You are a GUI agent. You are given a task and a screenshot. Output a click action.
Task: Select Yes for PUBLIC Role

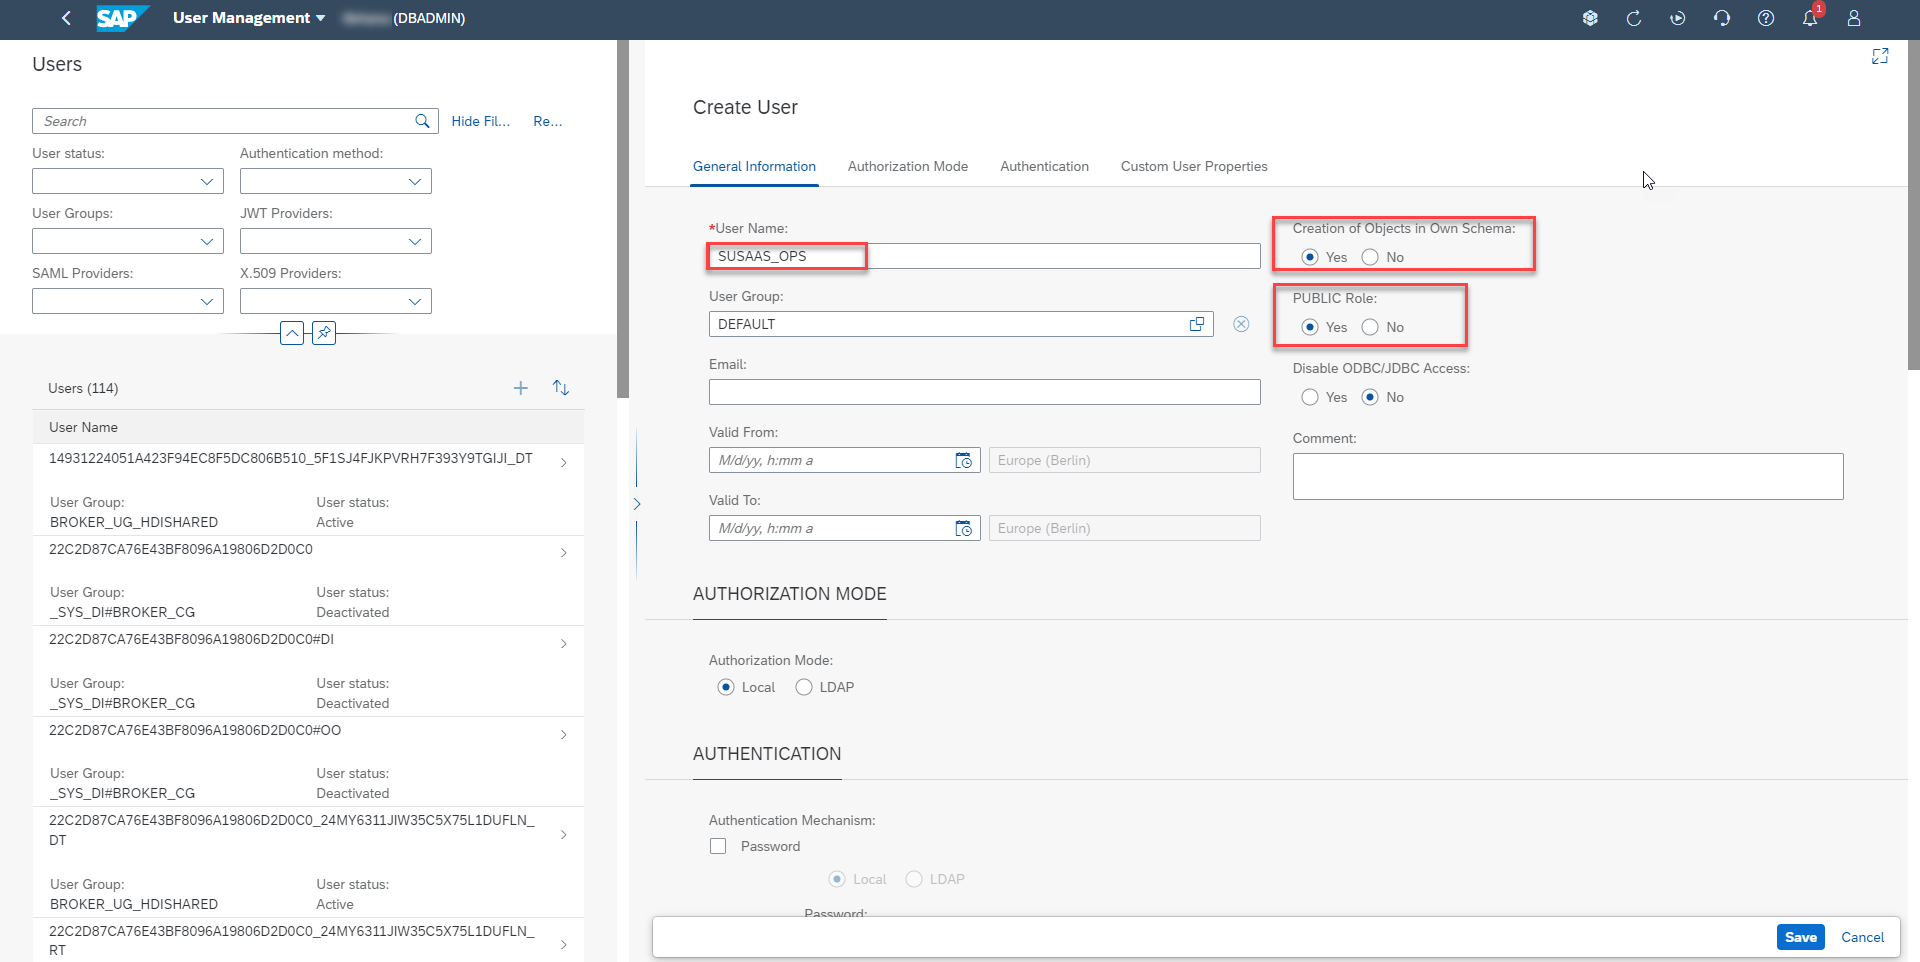(x=1310, y=327)
